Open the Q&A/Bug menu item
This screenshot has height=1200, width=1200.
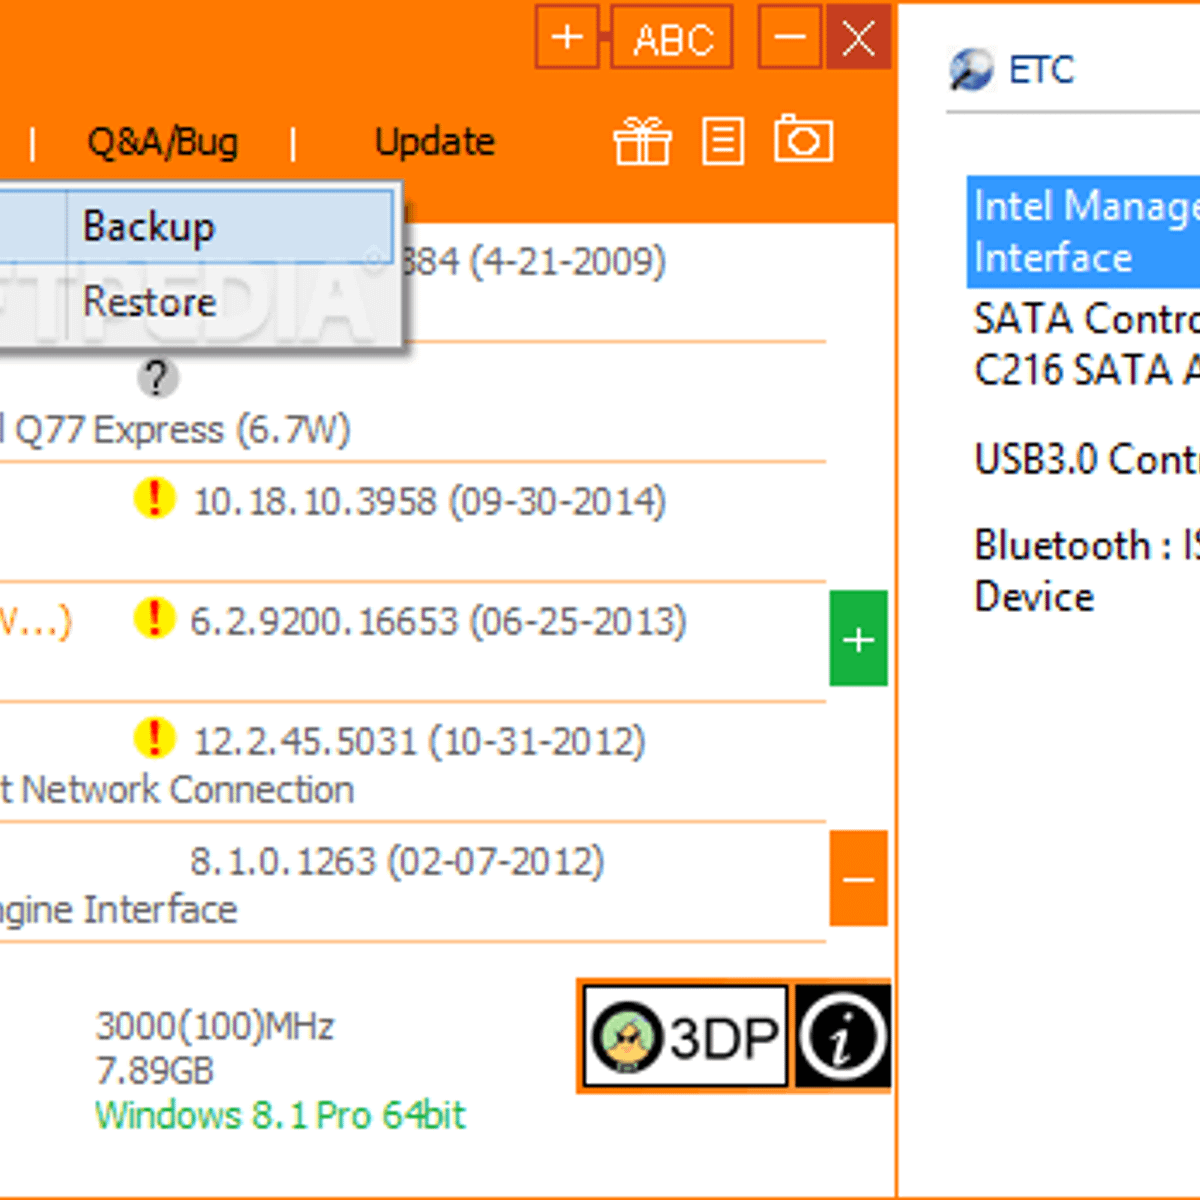[x=163, y=142]
